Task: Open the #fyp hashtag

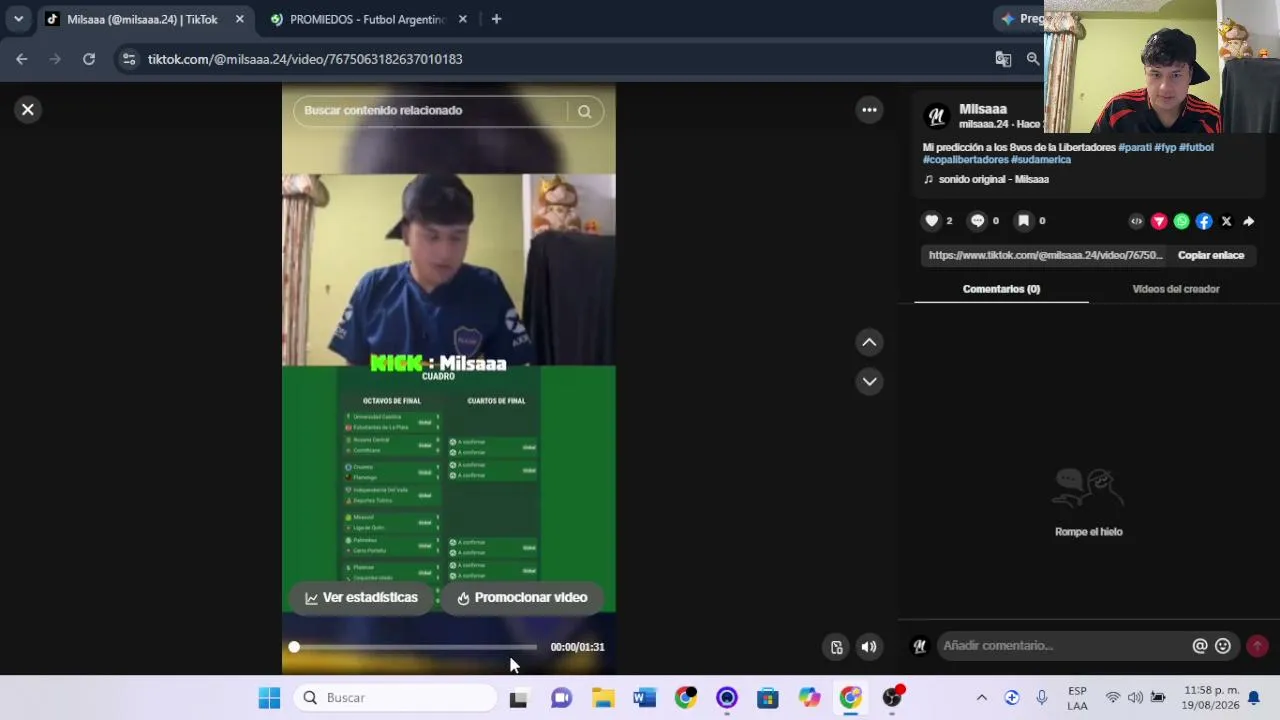Action: [x=1165, y=147]
